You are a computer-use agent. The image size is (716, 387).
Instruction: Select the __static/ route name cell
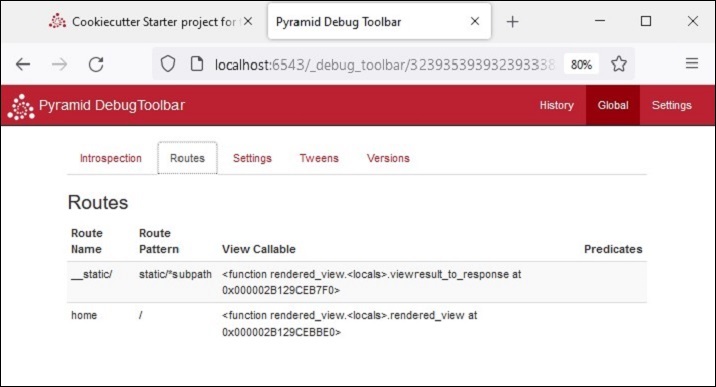(x=92, y=274)
